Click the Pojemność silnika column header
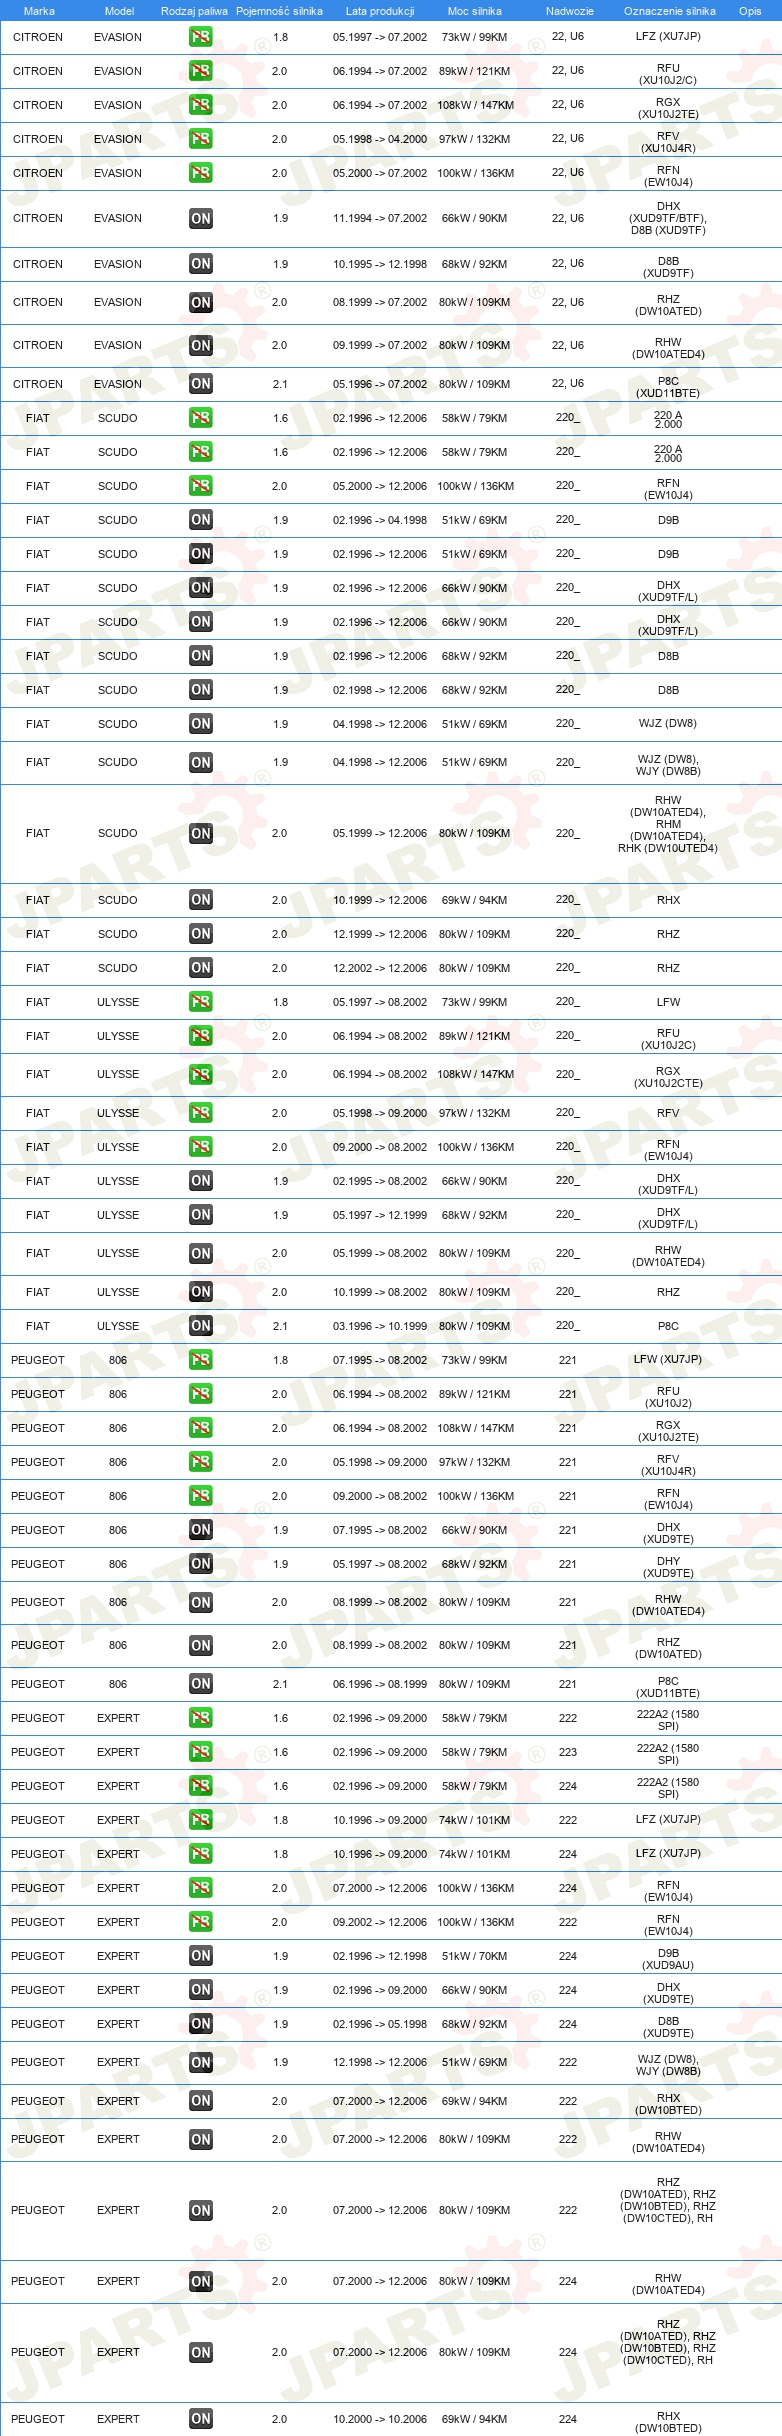Image resolution: width=782 pixels, height=2436 pixels. [x=279, y=11]
